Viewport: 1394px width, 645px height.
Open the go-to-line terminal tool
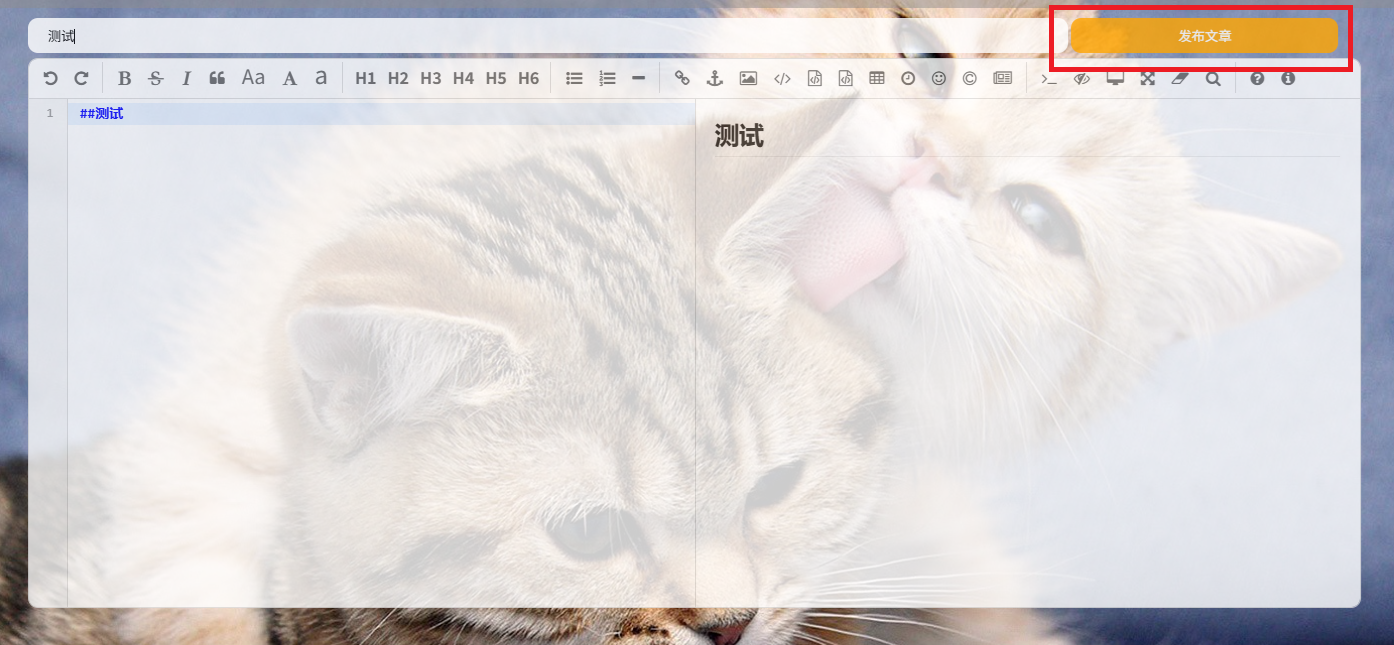1049,78
